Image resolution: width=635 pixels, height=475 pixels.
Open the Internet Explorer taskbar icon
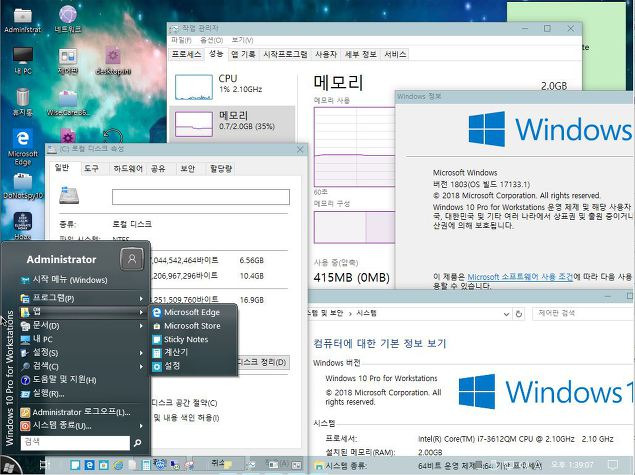[x=118, y=465]
